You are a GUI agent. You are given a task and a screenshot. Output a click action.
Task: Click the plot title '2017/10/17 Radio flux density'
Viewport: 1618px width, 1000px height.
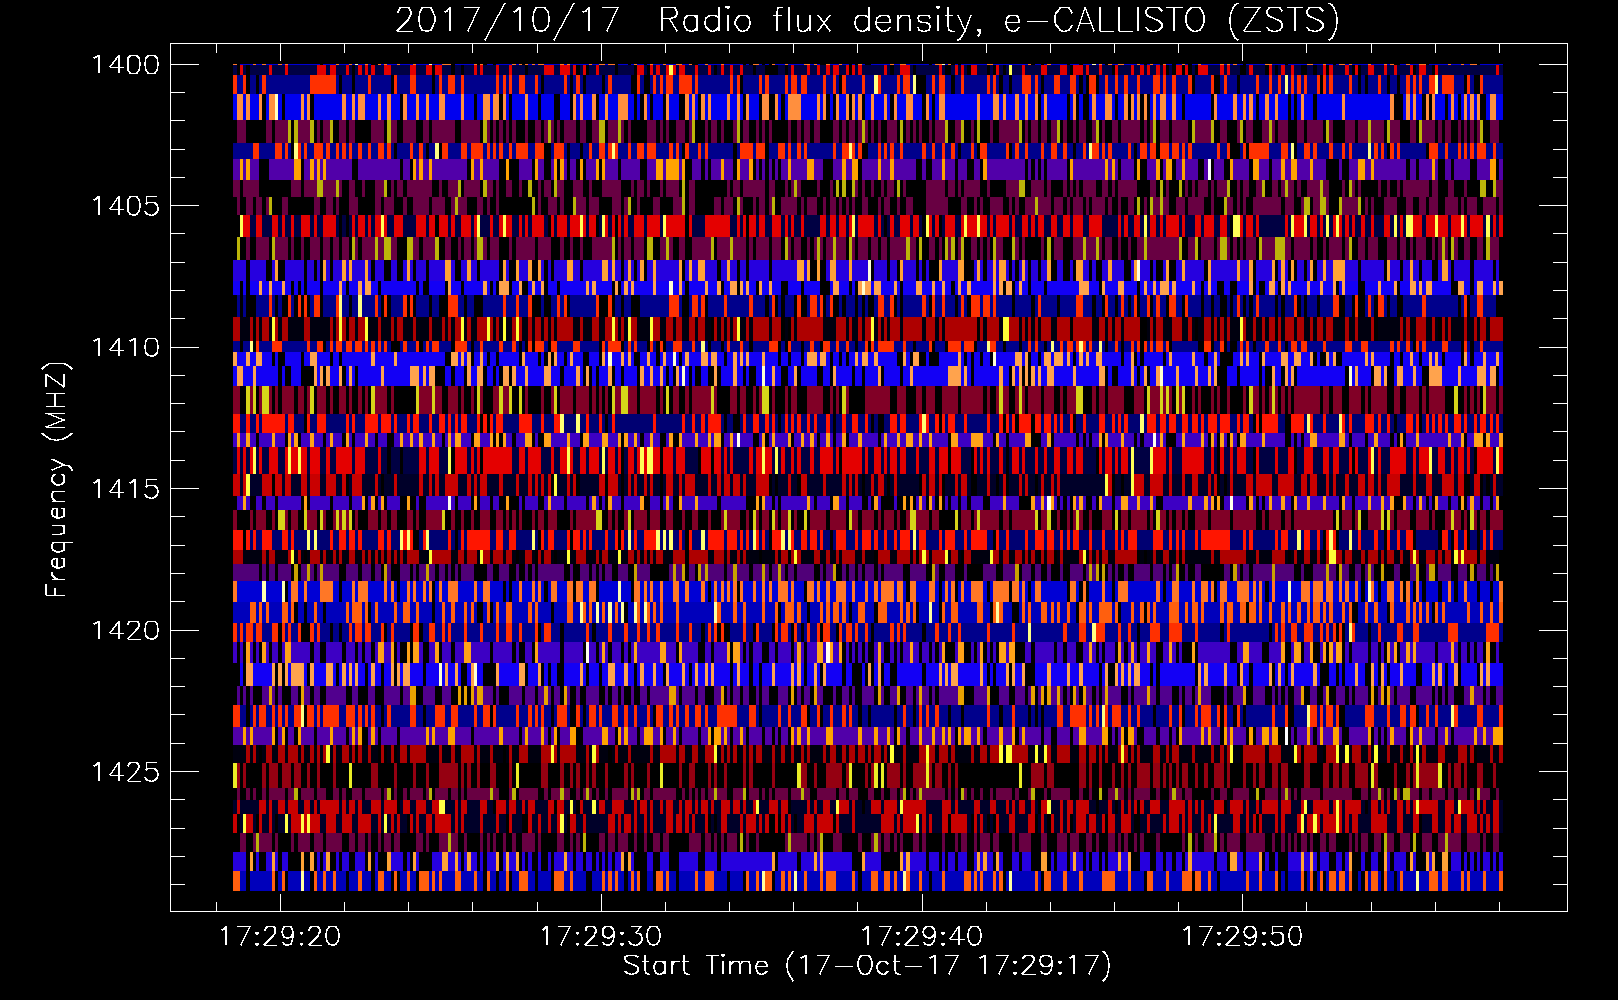[867, 21]
